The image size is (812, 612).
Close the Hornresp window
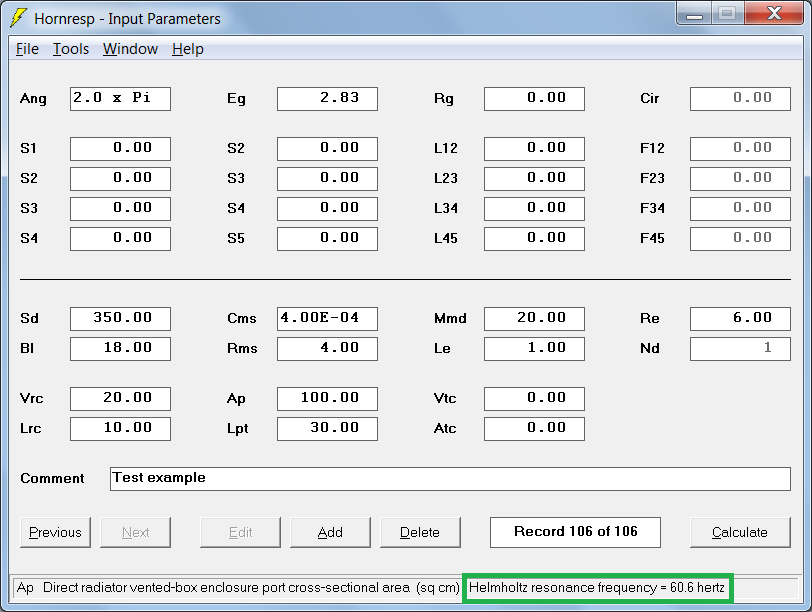coord(774,13)
